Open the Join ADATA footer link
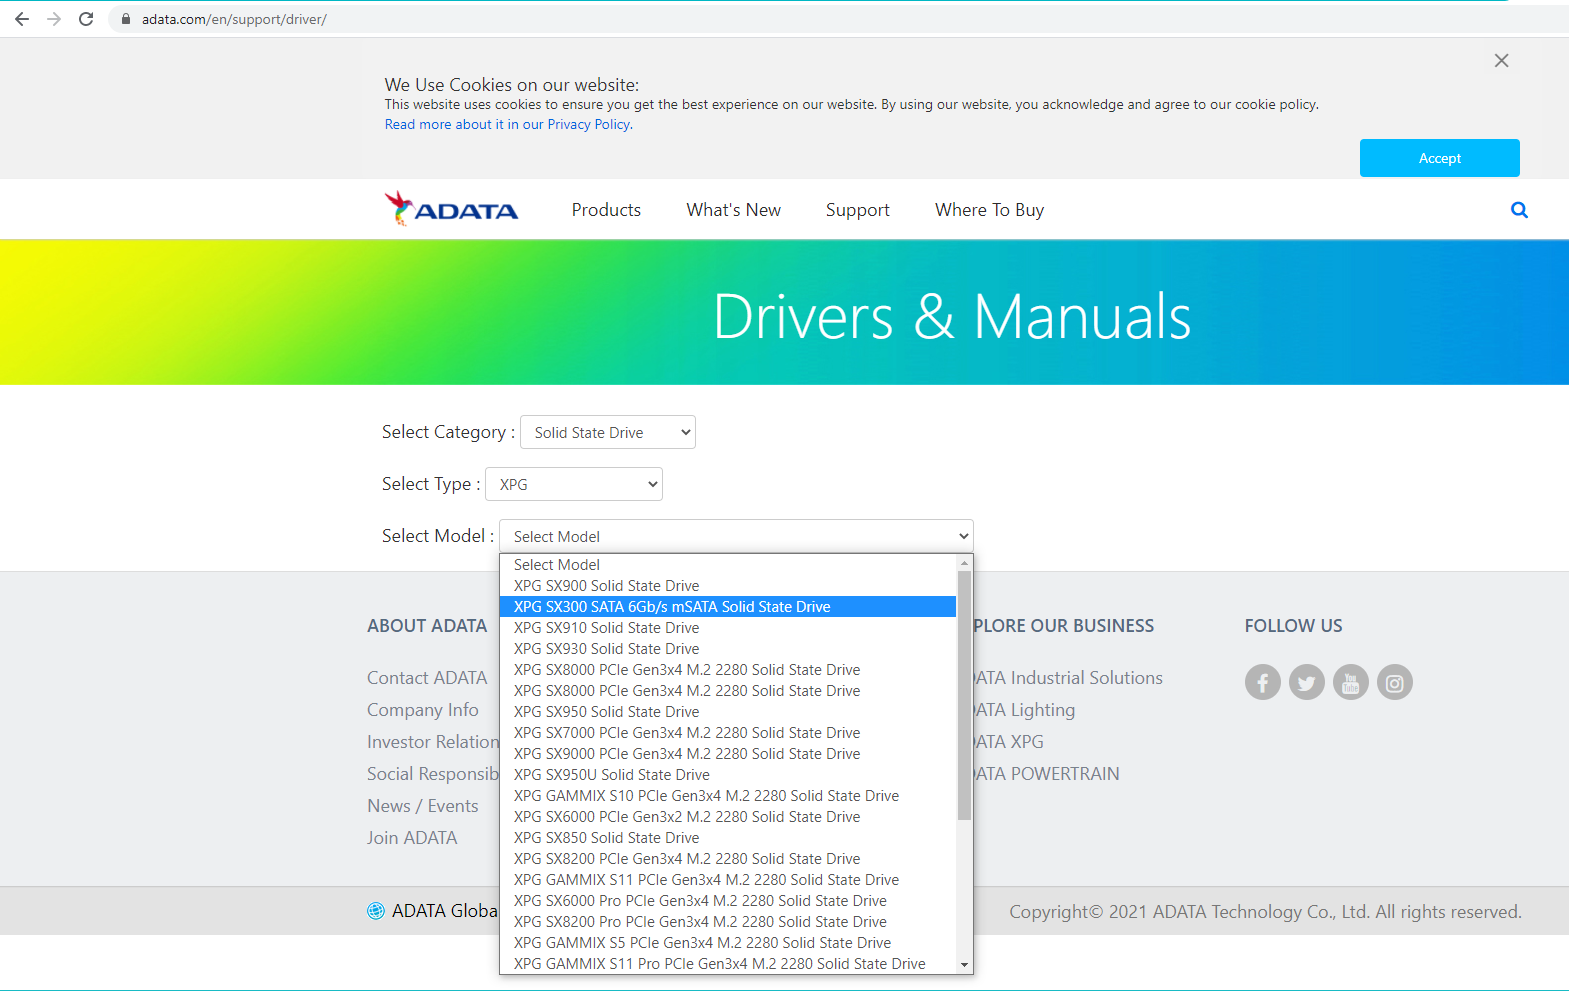1569x991 pixels. tap(412, 838)
